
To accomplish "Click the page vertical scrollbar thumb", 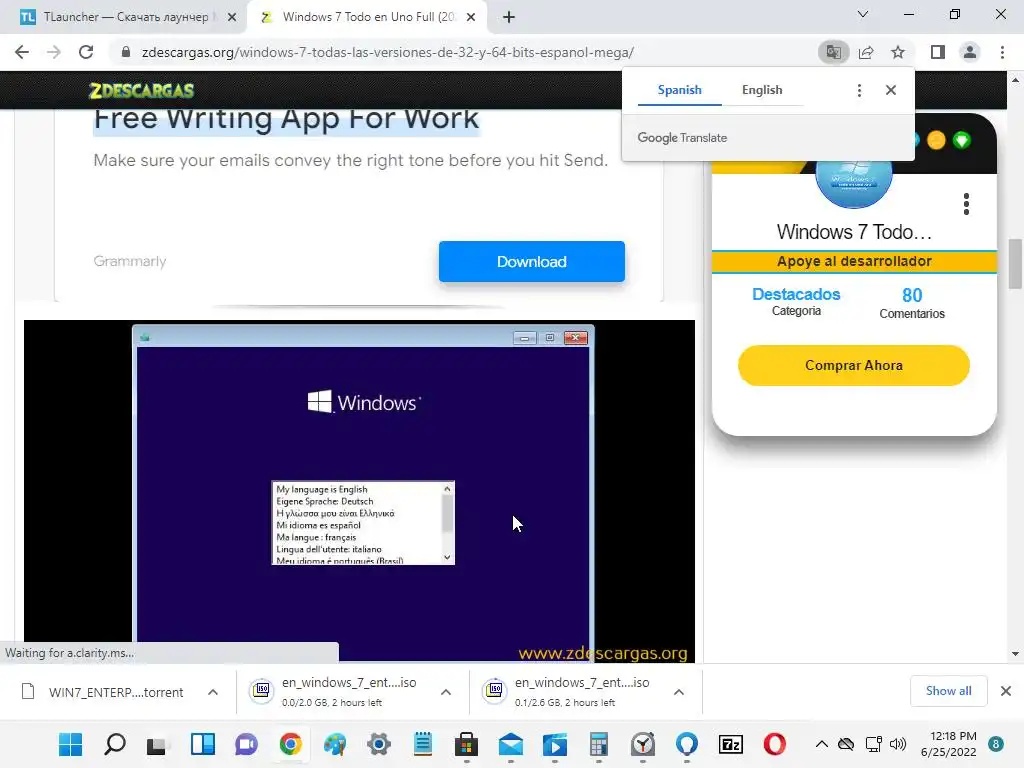I will 1015,264.
